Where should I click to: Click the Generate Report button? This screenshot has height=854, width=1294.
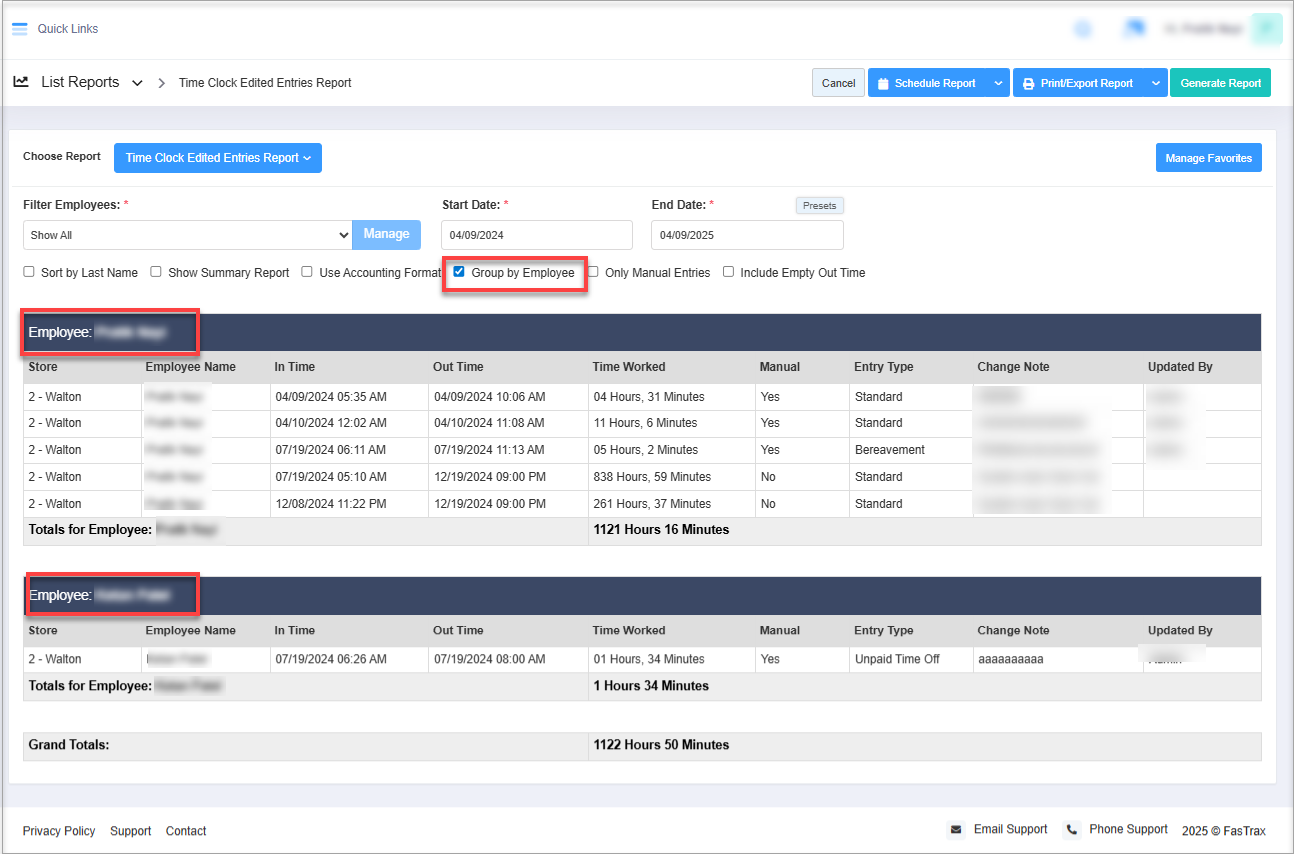tap(1220, 84)
